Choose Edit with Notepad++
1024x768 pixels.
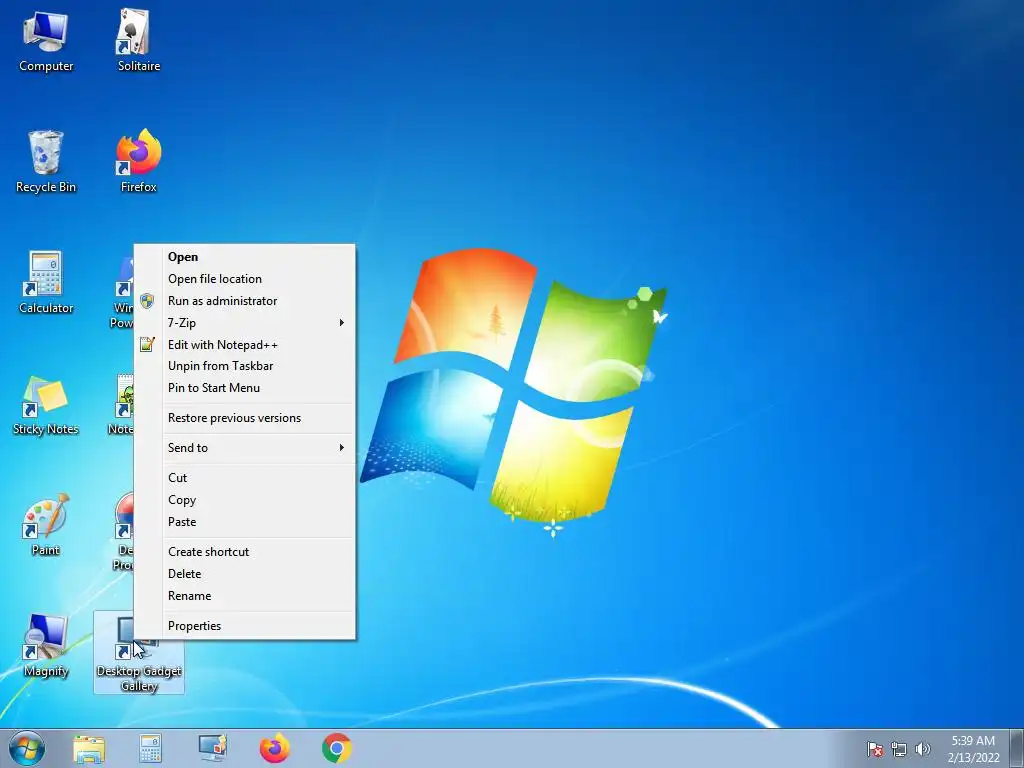(246, 344)
